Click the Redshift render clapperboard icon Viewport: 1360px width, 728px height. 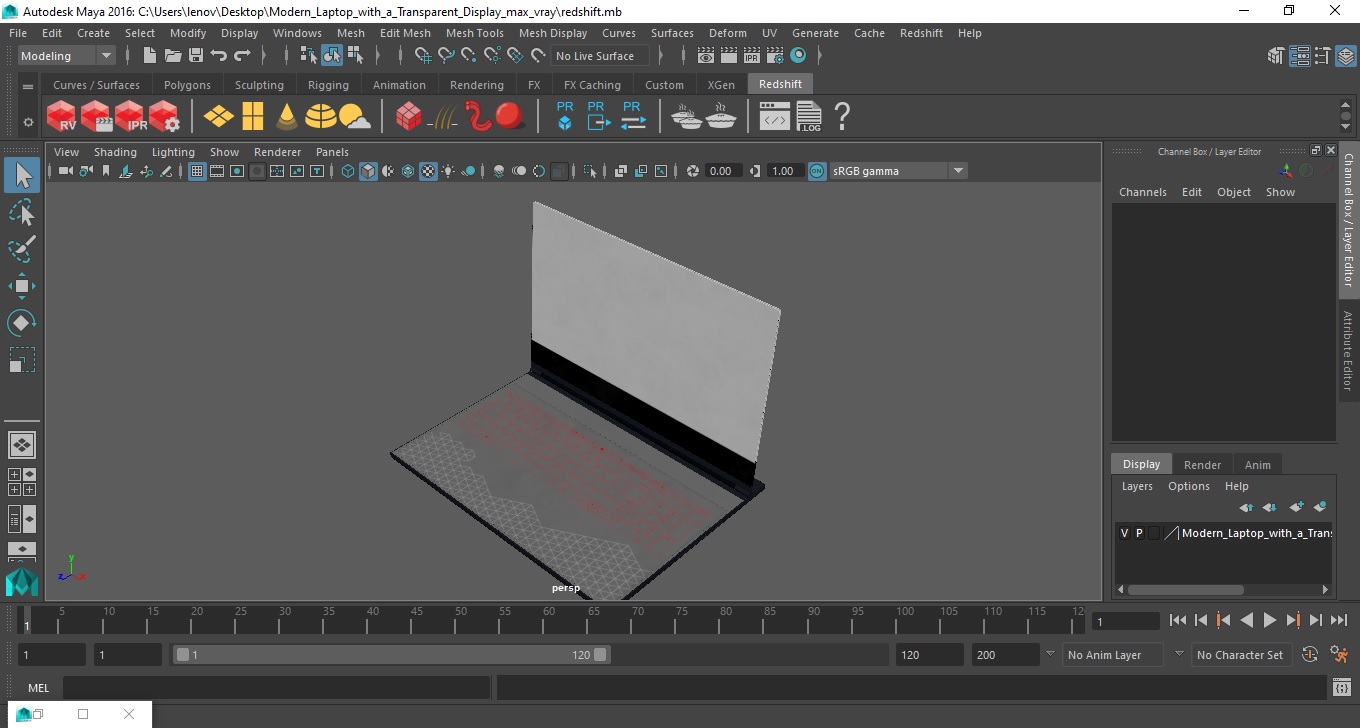96,116
